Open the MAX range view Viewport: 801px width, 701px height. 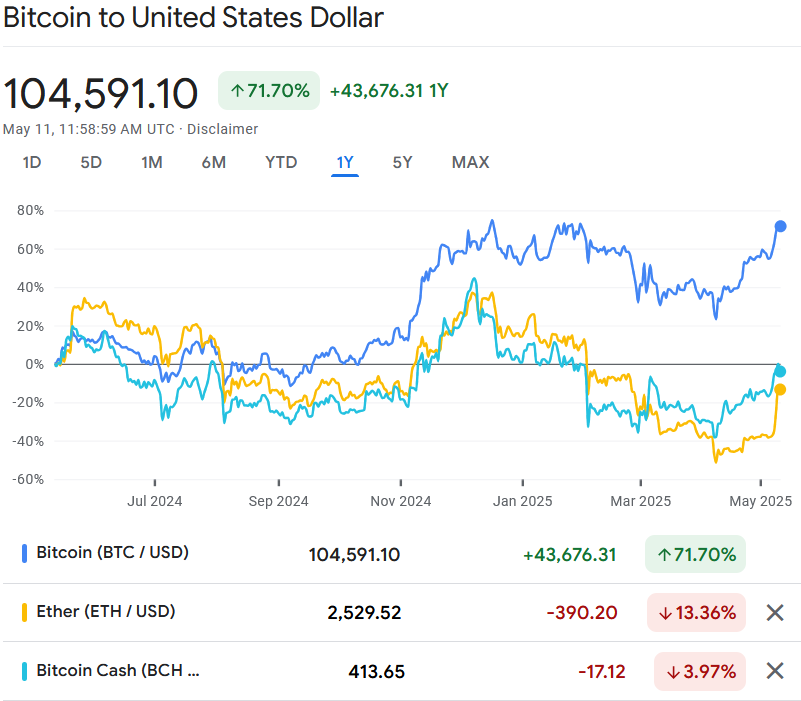point(470,162)
